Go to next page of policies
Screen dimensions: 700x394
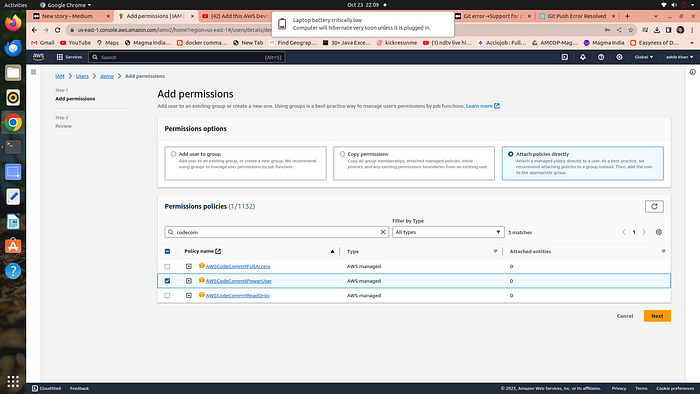pos(644,232)
